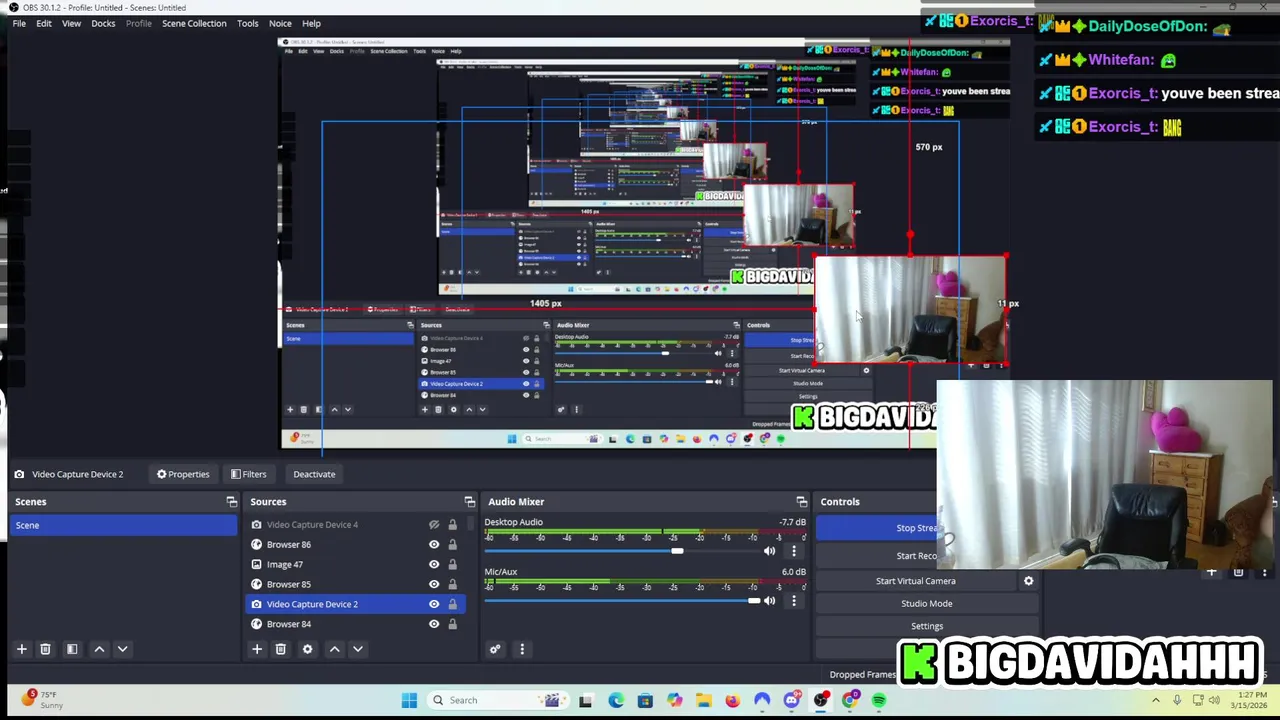Hide the Browser 86 source

pyautogui.click(x=434, y=544)
